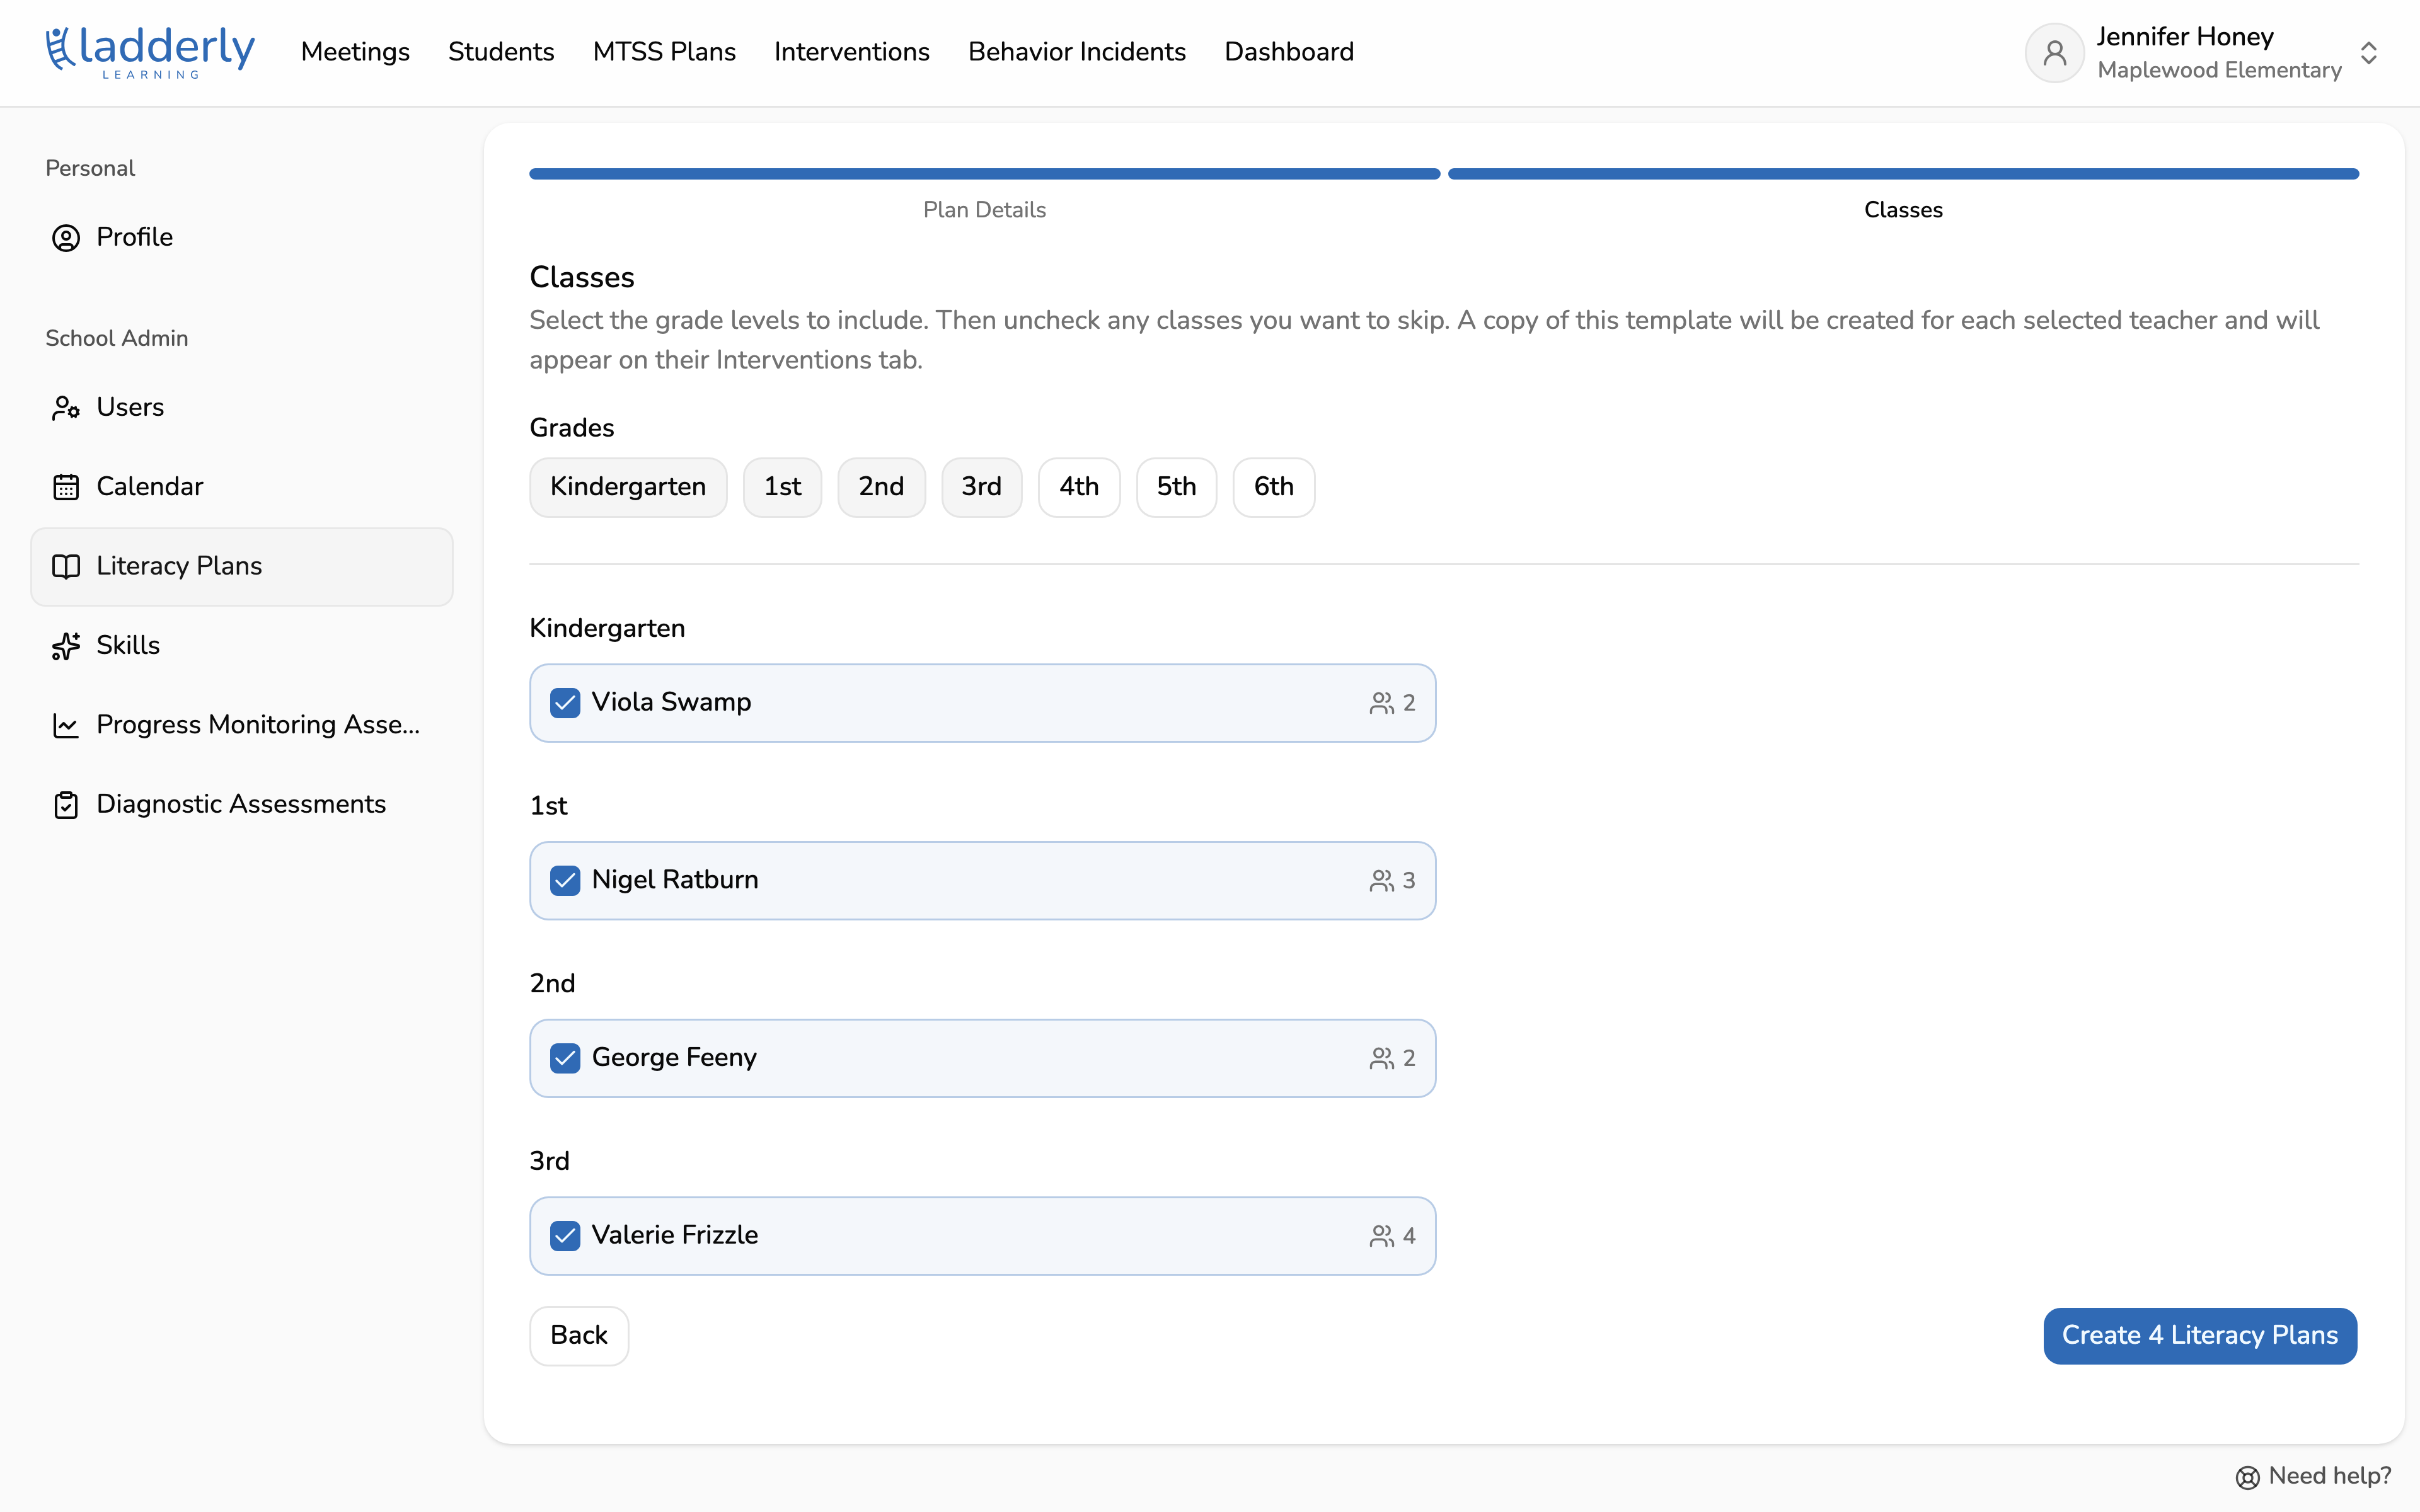Toggle the 2nd grade chip

[x=881, y=487]
